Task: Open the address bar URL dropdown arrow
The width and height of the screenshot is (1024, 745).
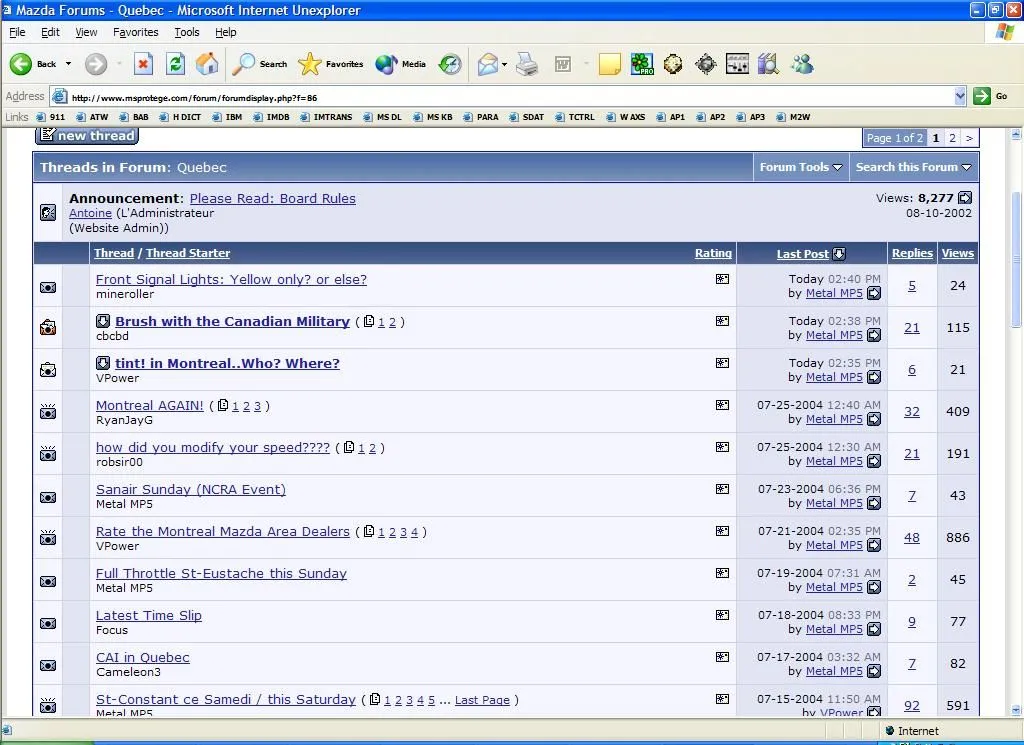Action: click(x=960, y=96)
